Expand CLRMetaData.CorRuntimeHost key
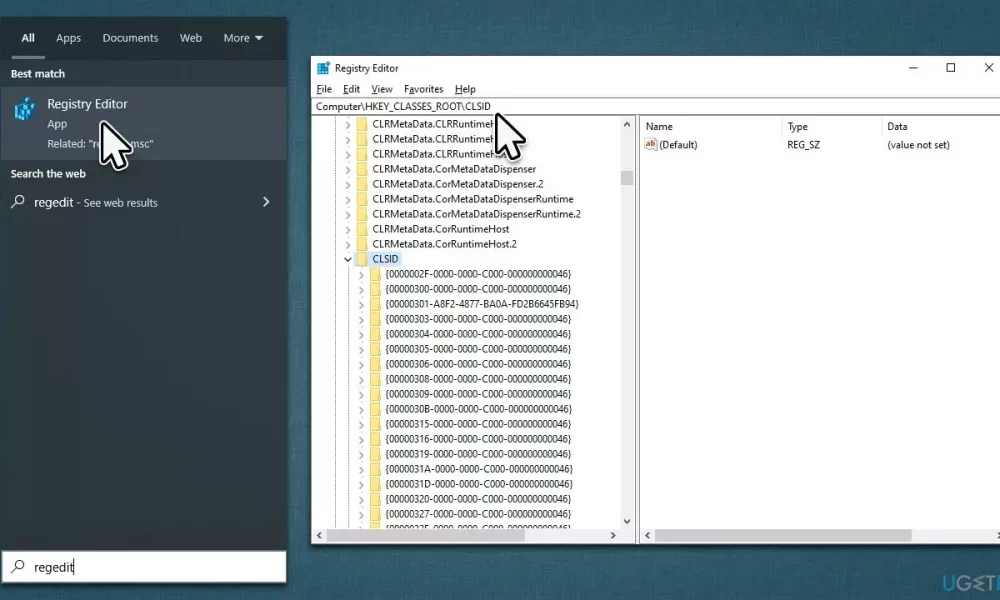Image resolution: width=1000 pixels, height=600 pixels. [x=348, y=229]
